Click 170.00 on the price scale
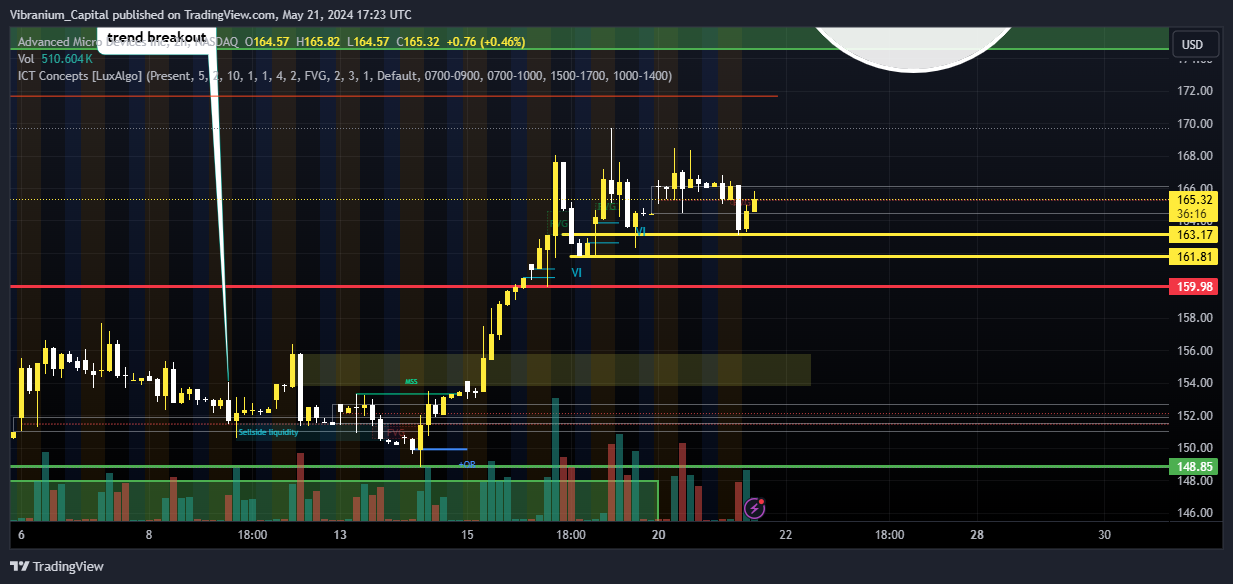 click(x=1195, y=124)
